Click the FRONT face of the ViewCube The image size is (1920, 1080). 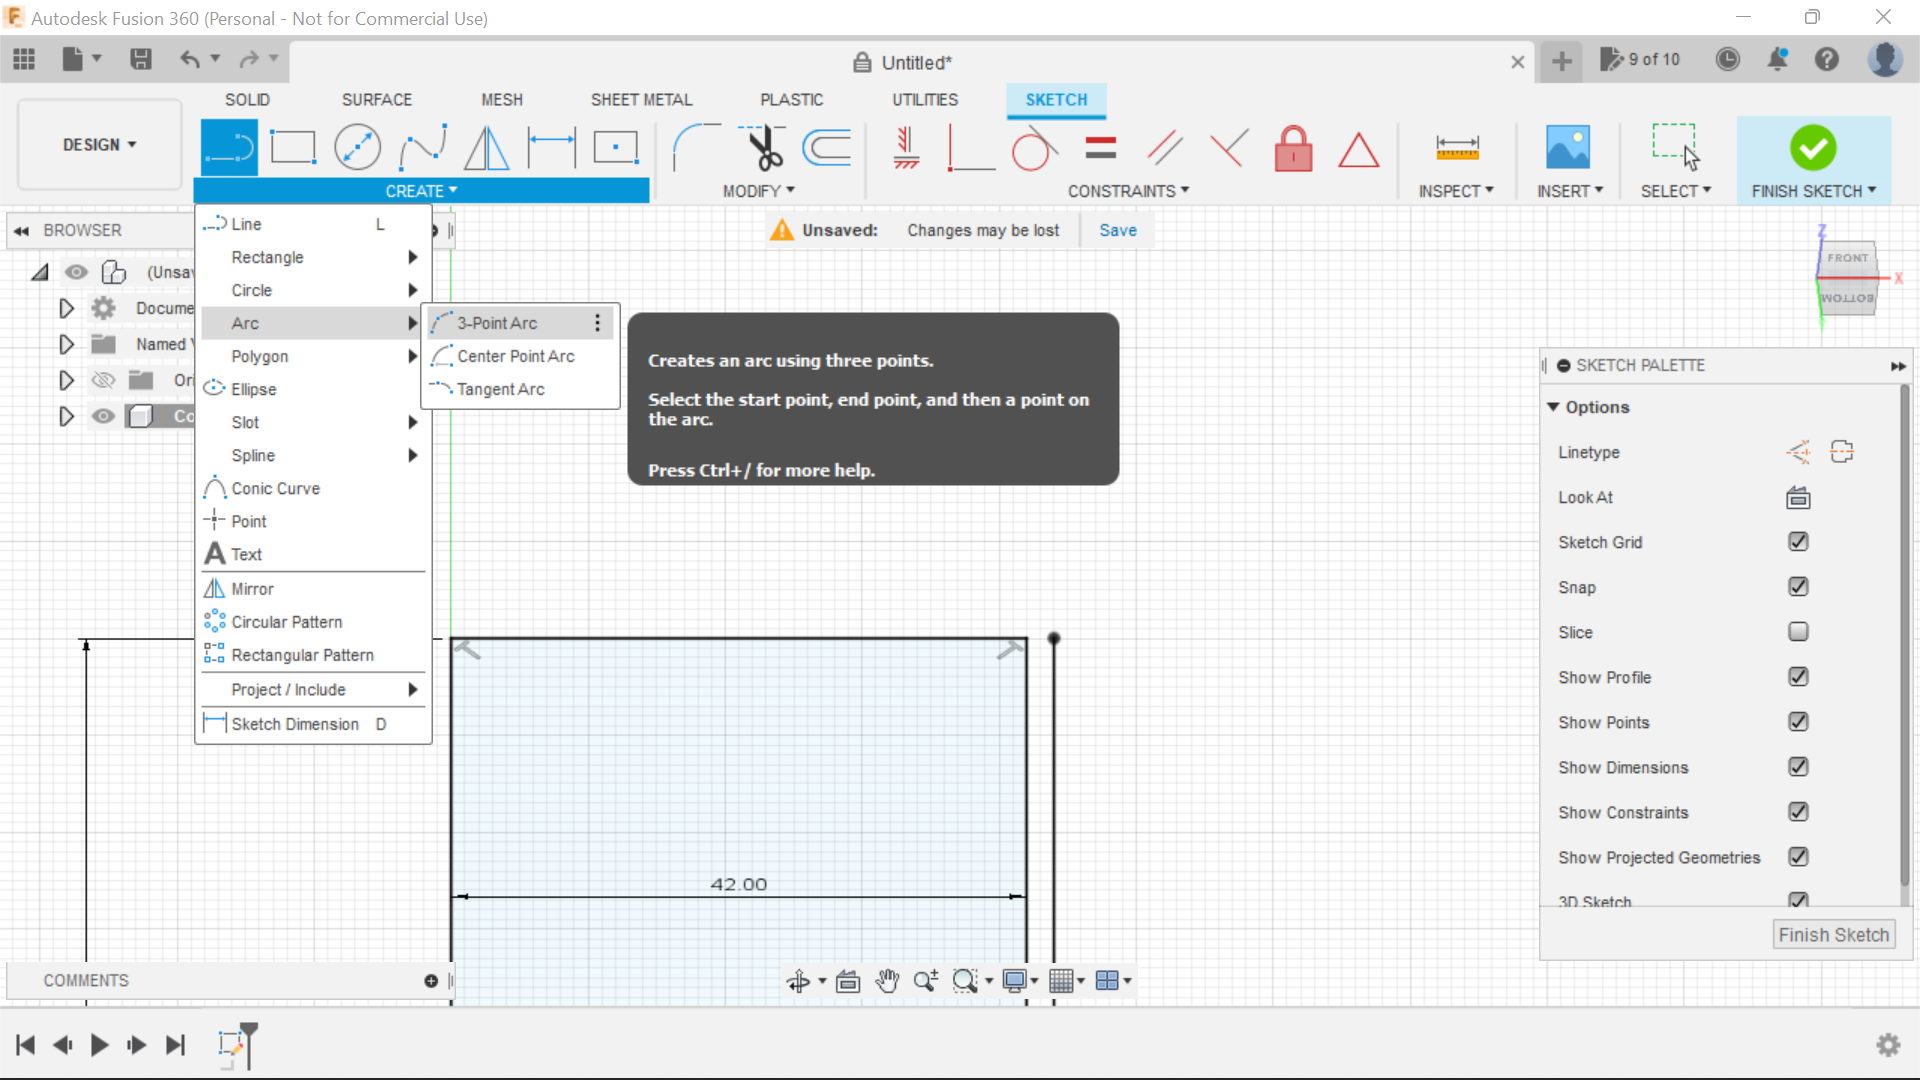click(x=1847, y=258)
